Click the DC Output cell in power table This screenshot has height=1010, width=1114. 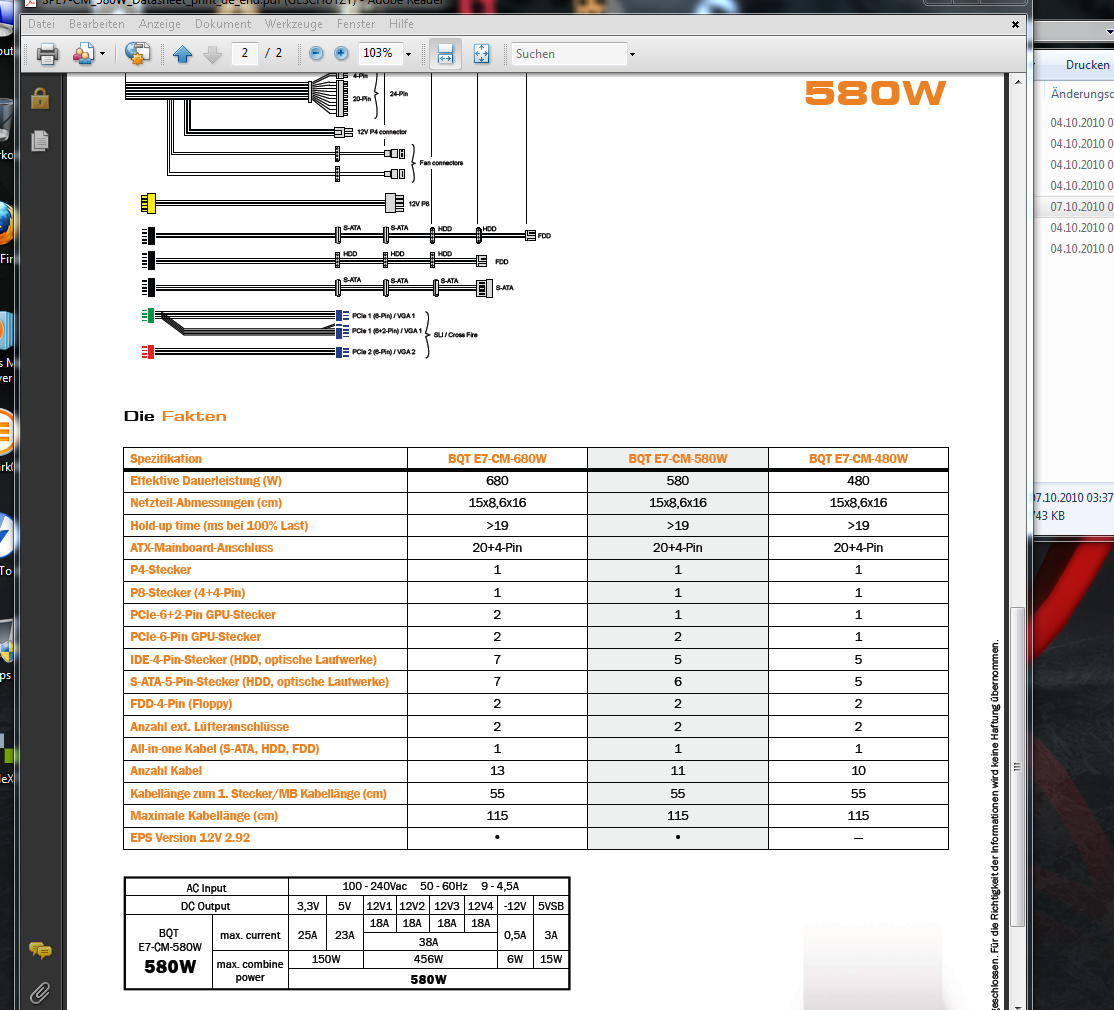pos(205,906)
